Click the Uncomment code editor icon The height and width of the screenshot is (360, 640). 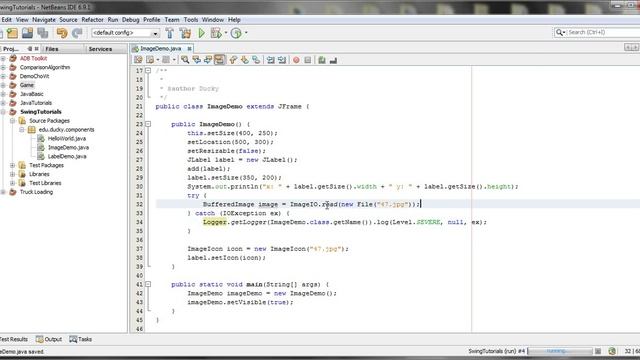point(333,60)
